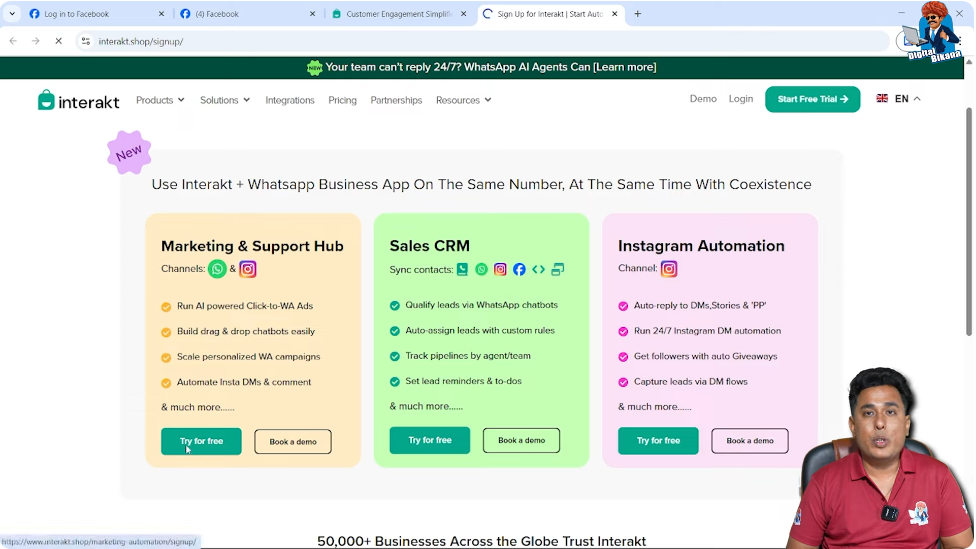Screen dimensions: 976x549
Task: Open a new browser tab
Action: point(637,14)
